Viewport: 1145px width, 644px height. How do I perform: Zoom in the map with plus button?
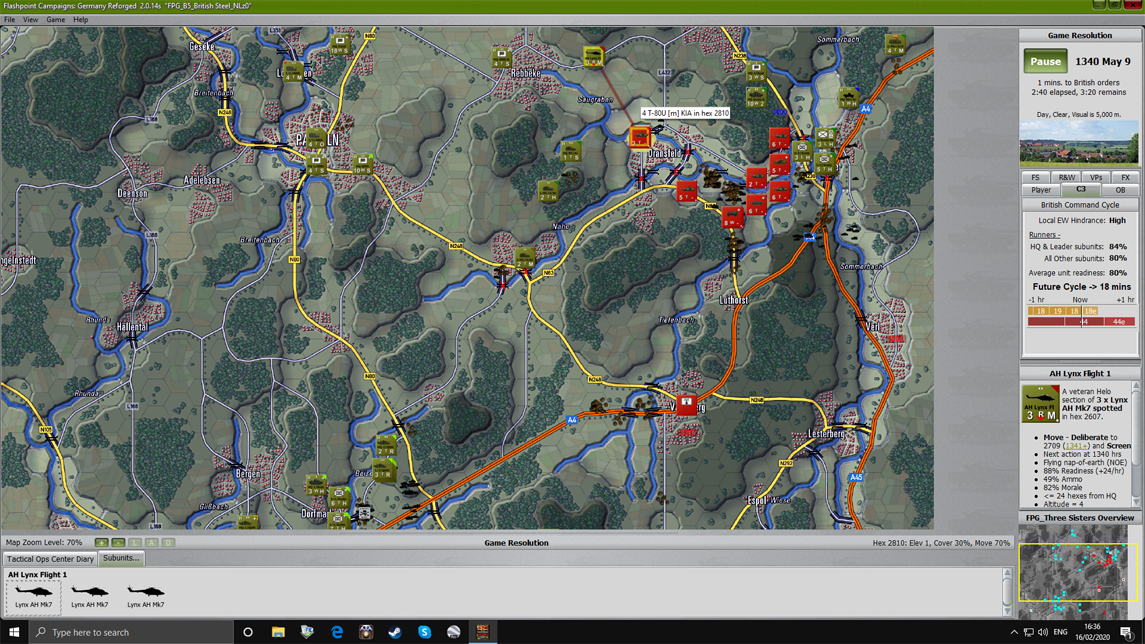point(102,543)
